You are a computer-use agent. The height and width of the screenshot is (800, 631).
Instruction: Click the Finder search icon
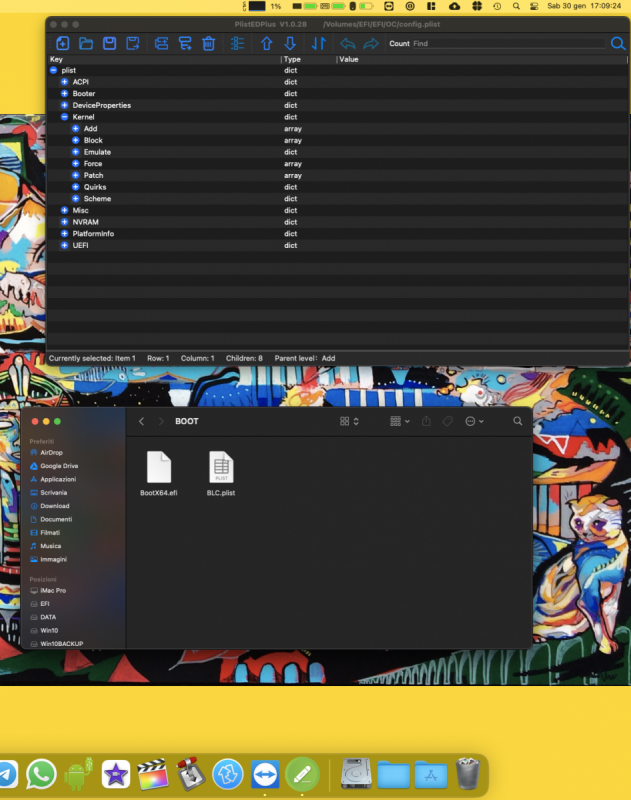point(517,421)
